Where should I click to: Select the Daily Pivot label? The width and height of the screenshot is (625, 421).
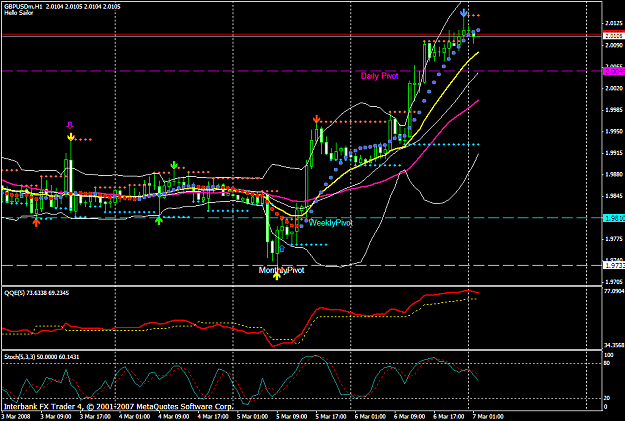tap(379, 76)
